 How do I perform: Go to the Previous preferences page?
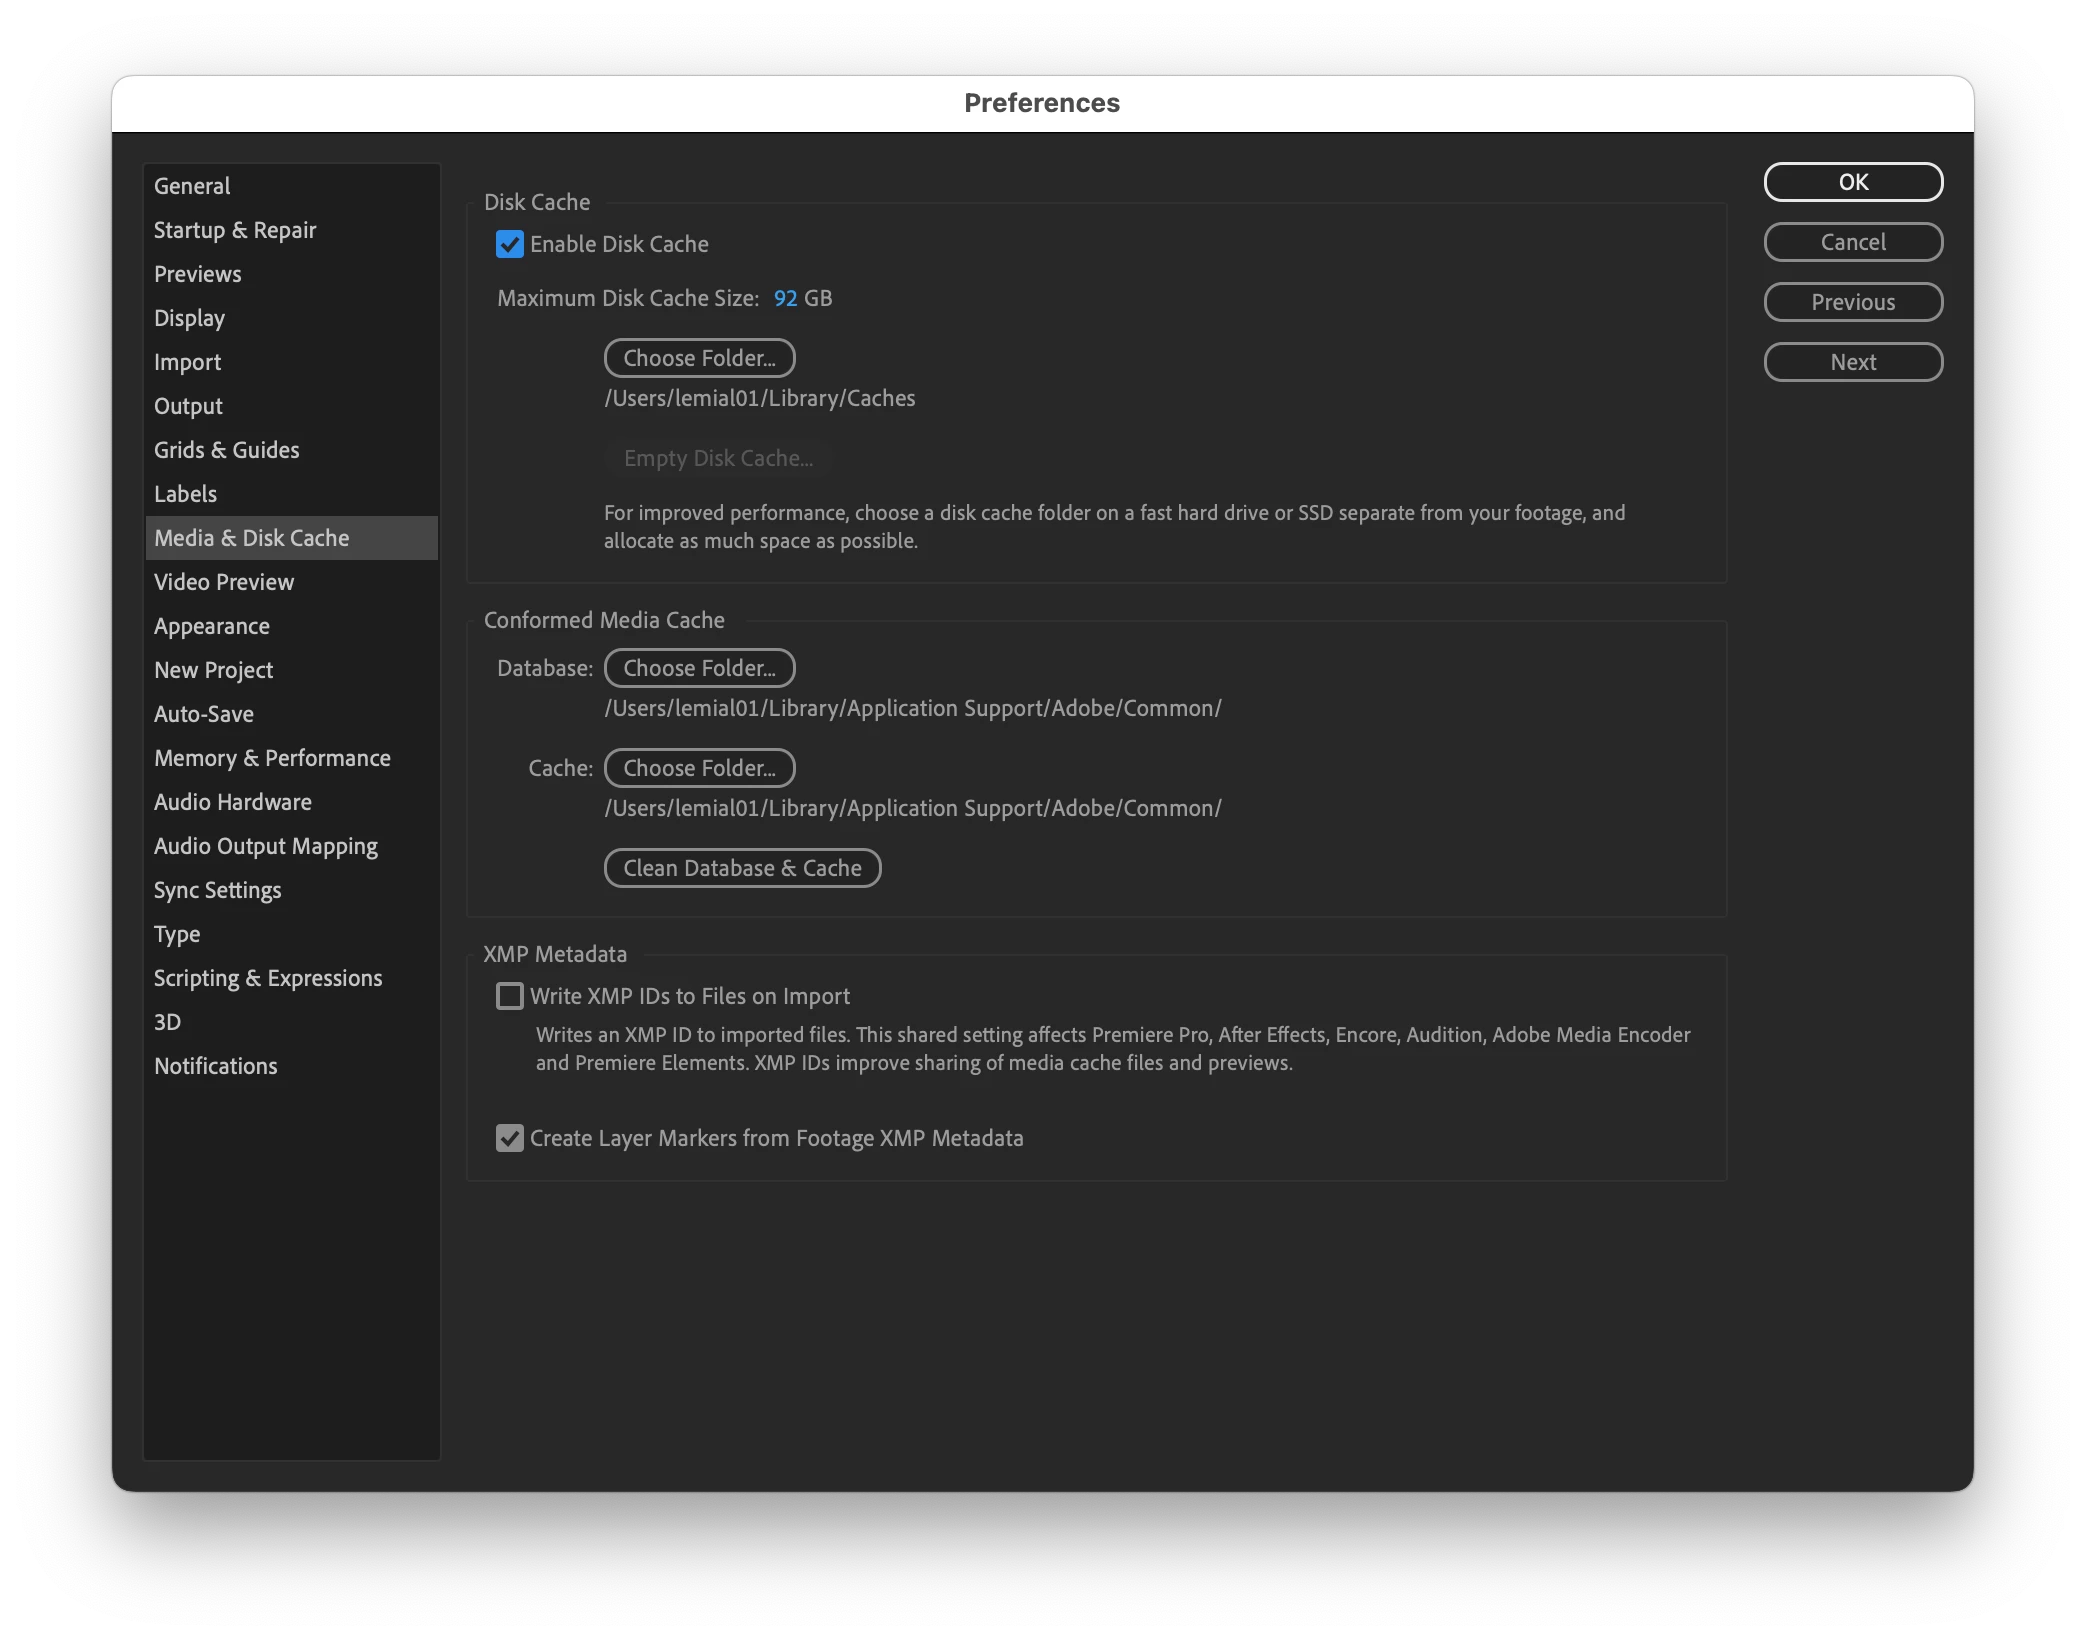click(x=1852, y=302)
